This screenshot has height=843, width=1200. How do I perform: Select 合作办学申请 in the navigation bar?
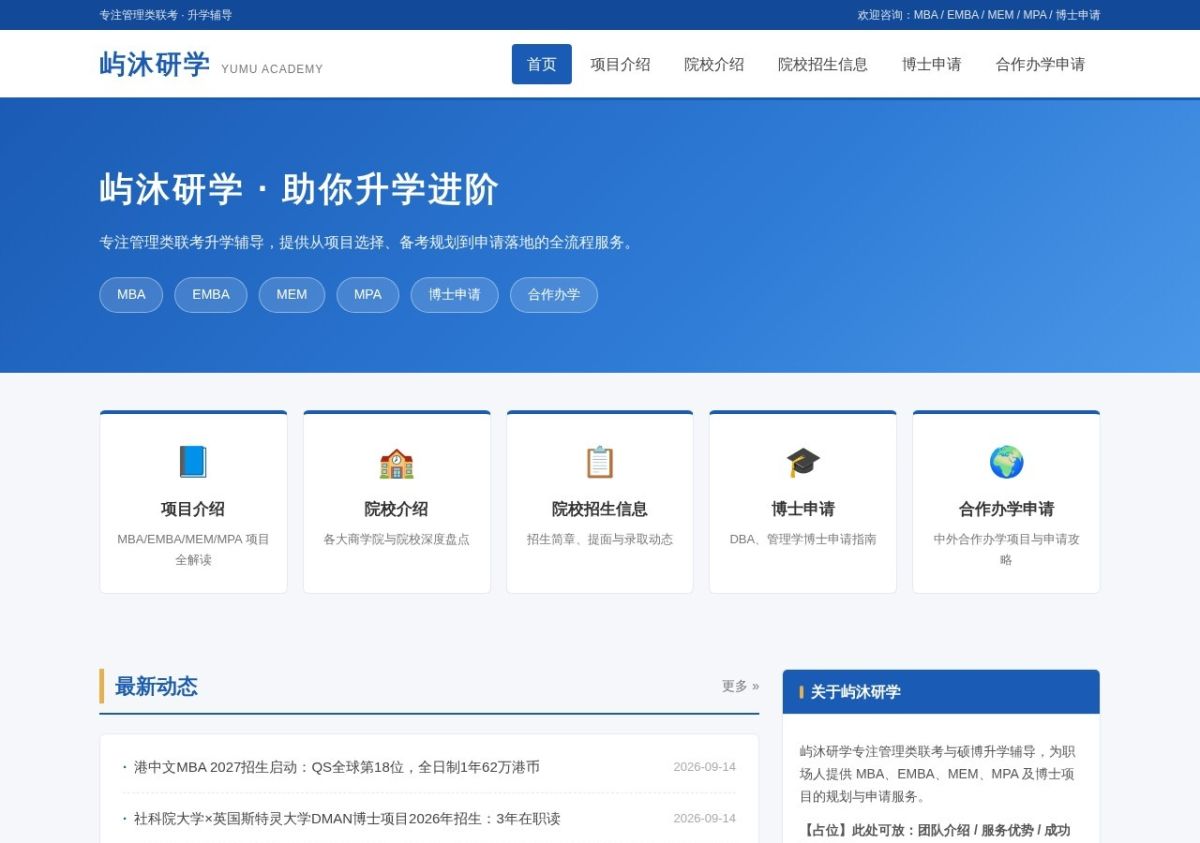1040,64
